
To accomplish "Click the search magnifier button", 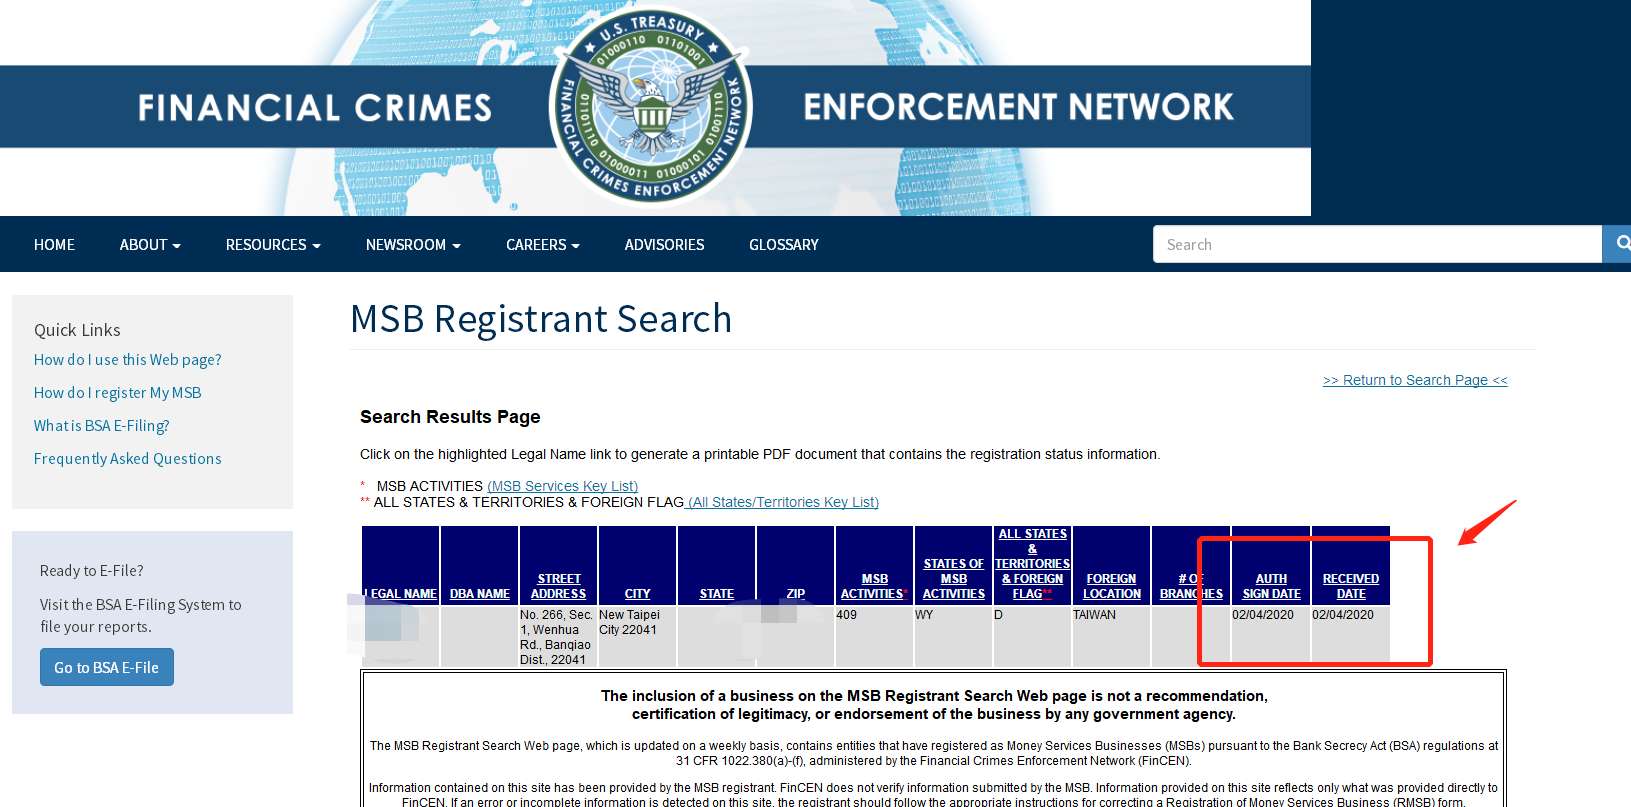I will coord(1619,244).
